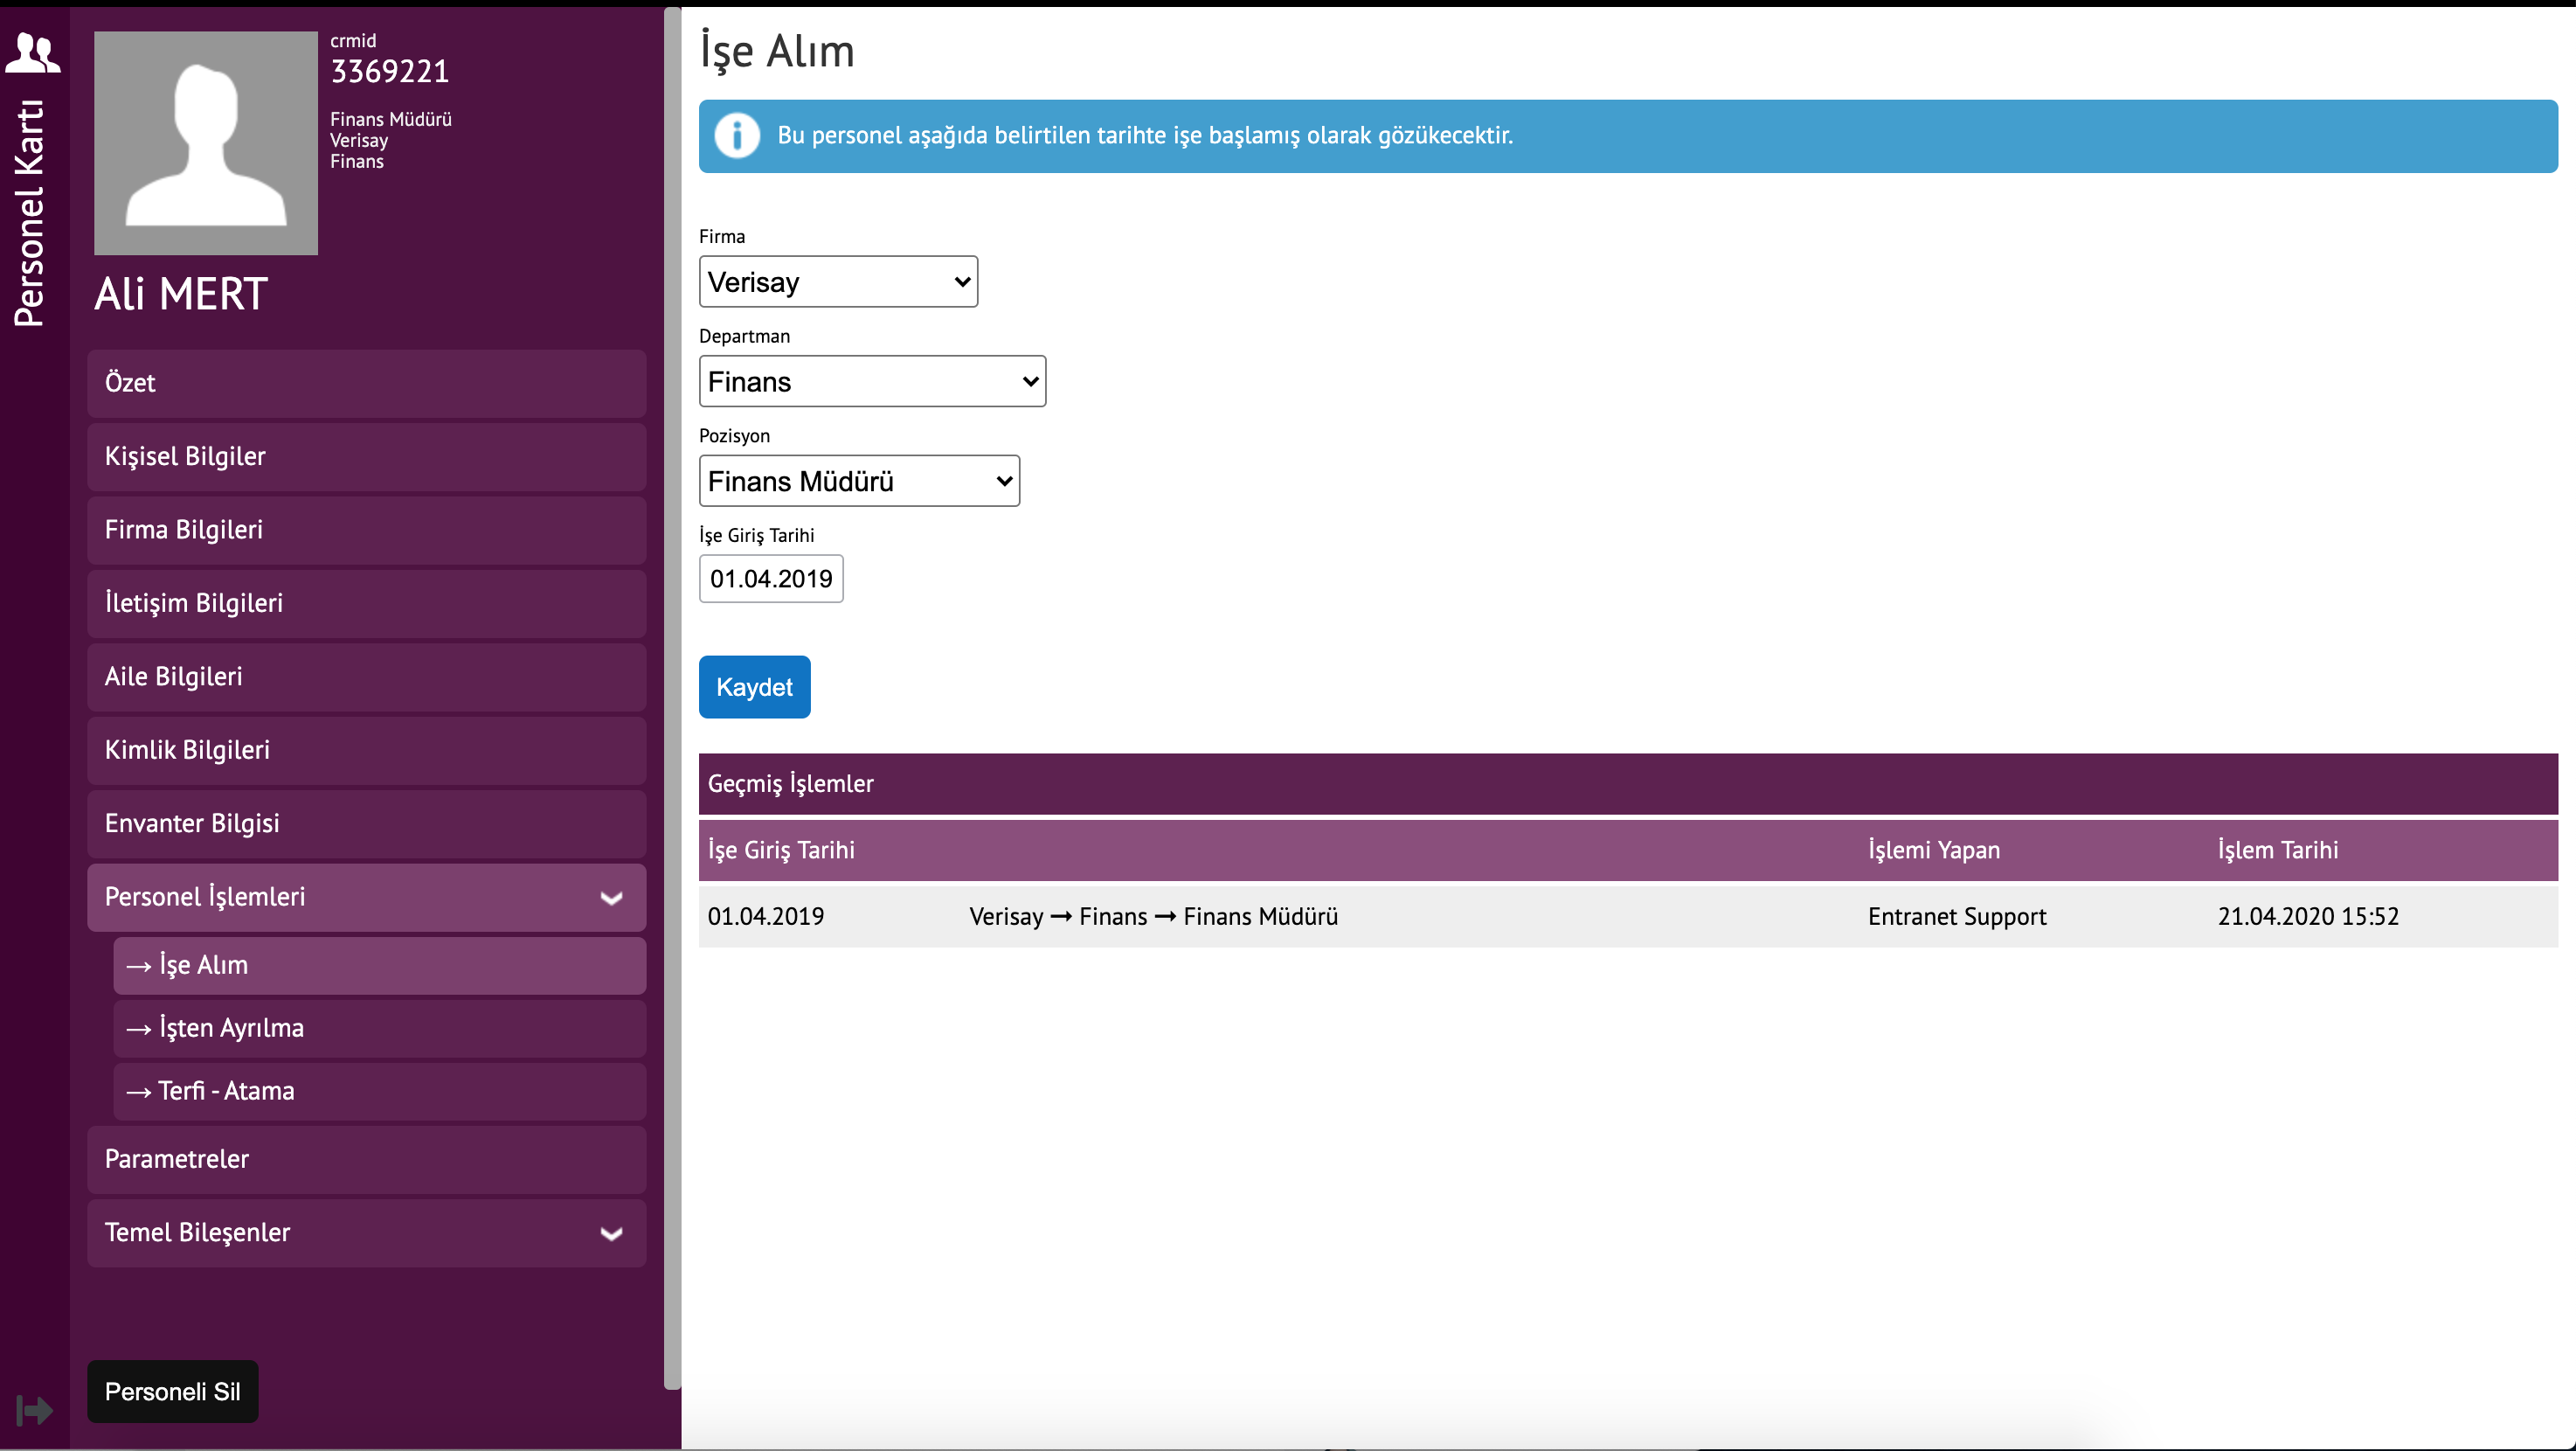This screenshot has height=1451, width=2576.
Task: Open the Parametreler menu item
Action: pos(366,1160)
